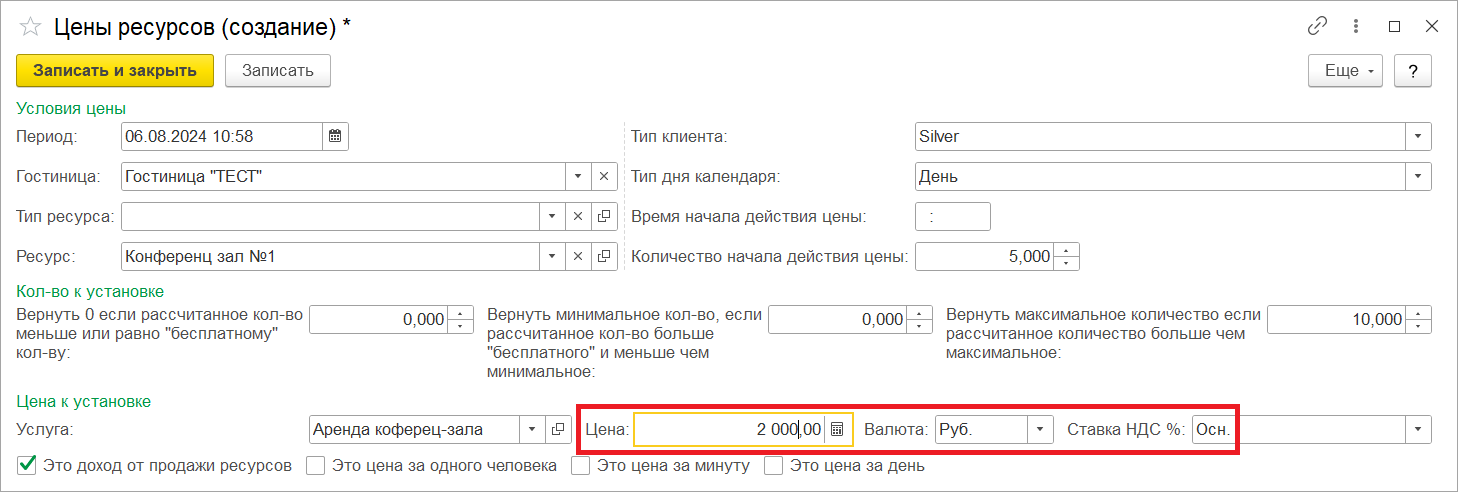Enable Это цена за день checkbox
The height and width of the screenshot is (492, 1458).
(x=773, y=465)
